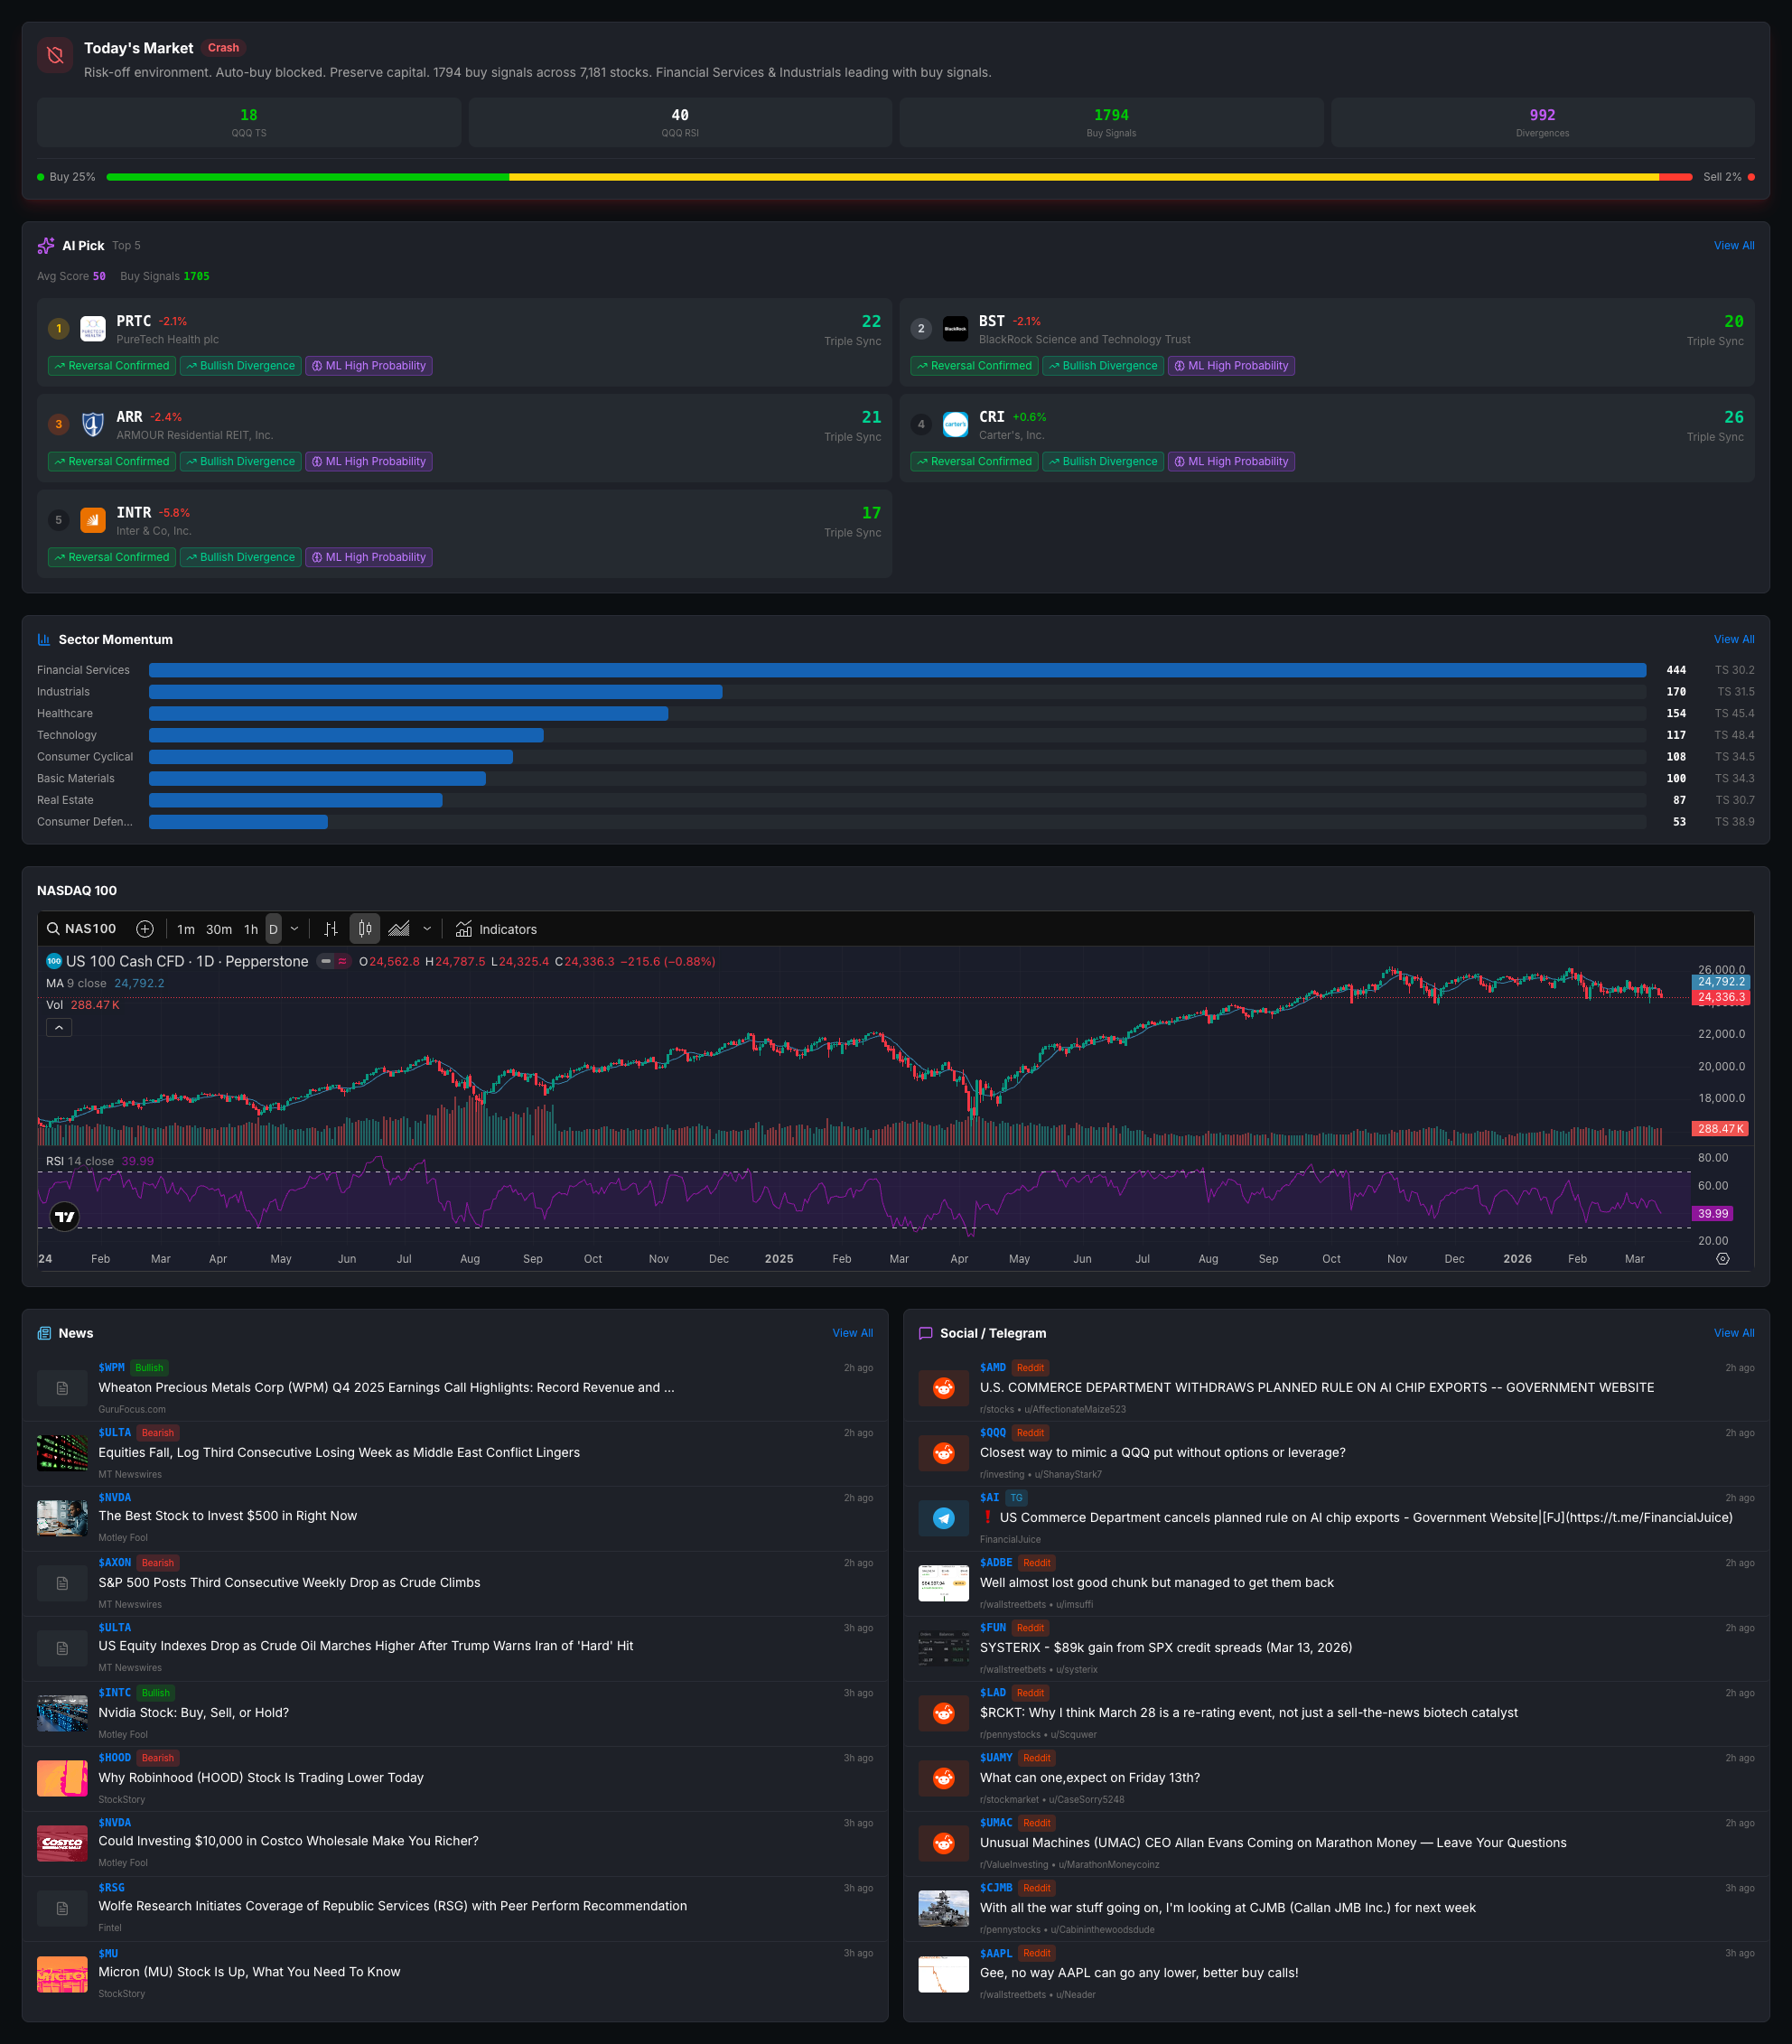This screenshot has width=1792, height=2044.
Task: Click the Costco news article thumbnail
Action: pos(62,1843)
